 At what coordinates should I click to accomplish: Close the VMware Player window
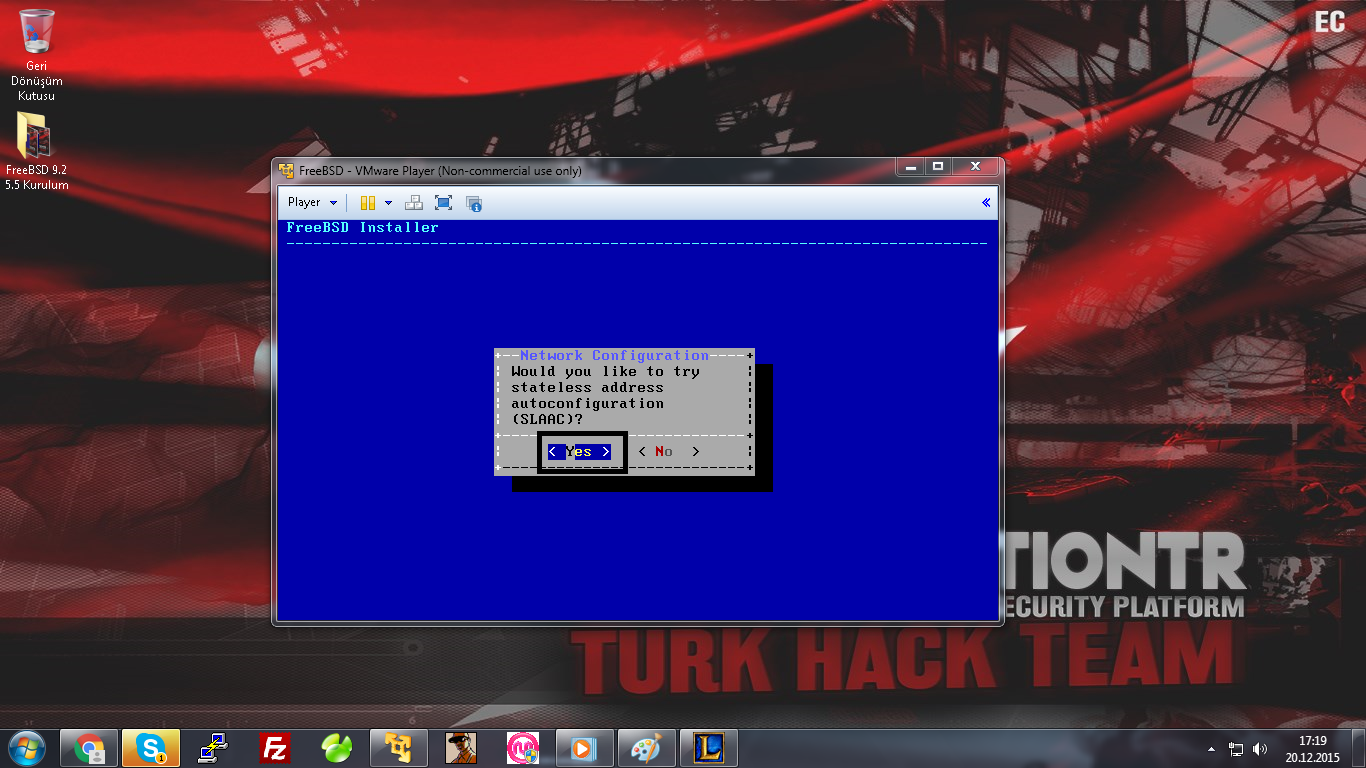click(975, 167)
